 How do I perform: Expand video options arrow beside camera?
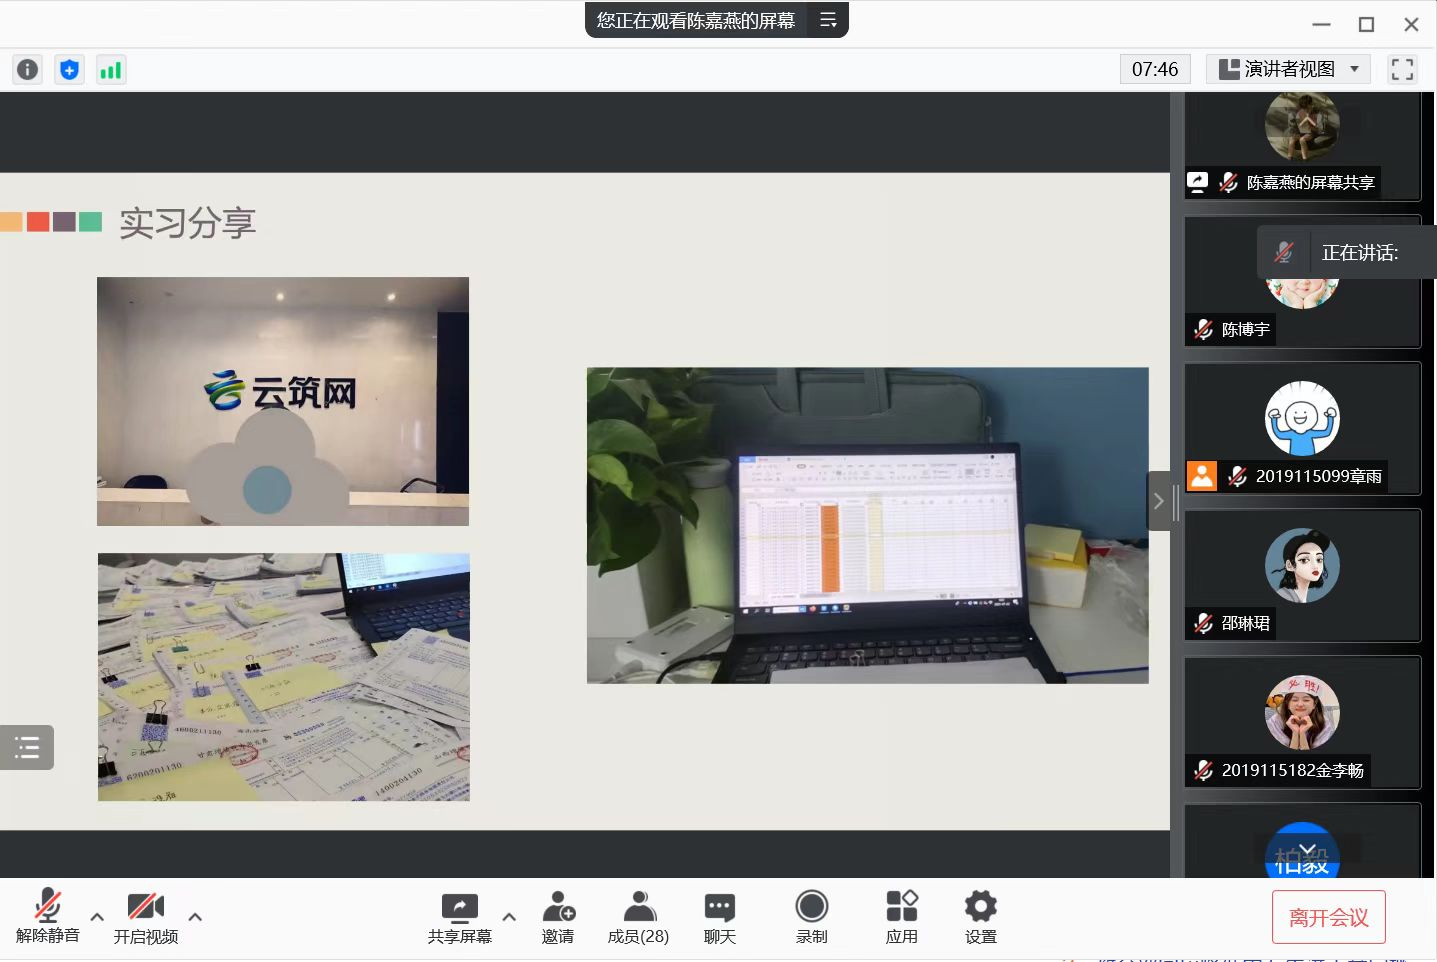click(195, 916)
